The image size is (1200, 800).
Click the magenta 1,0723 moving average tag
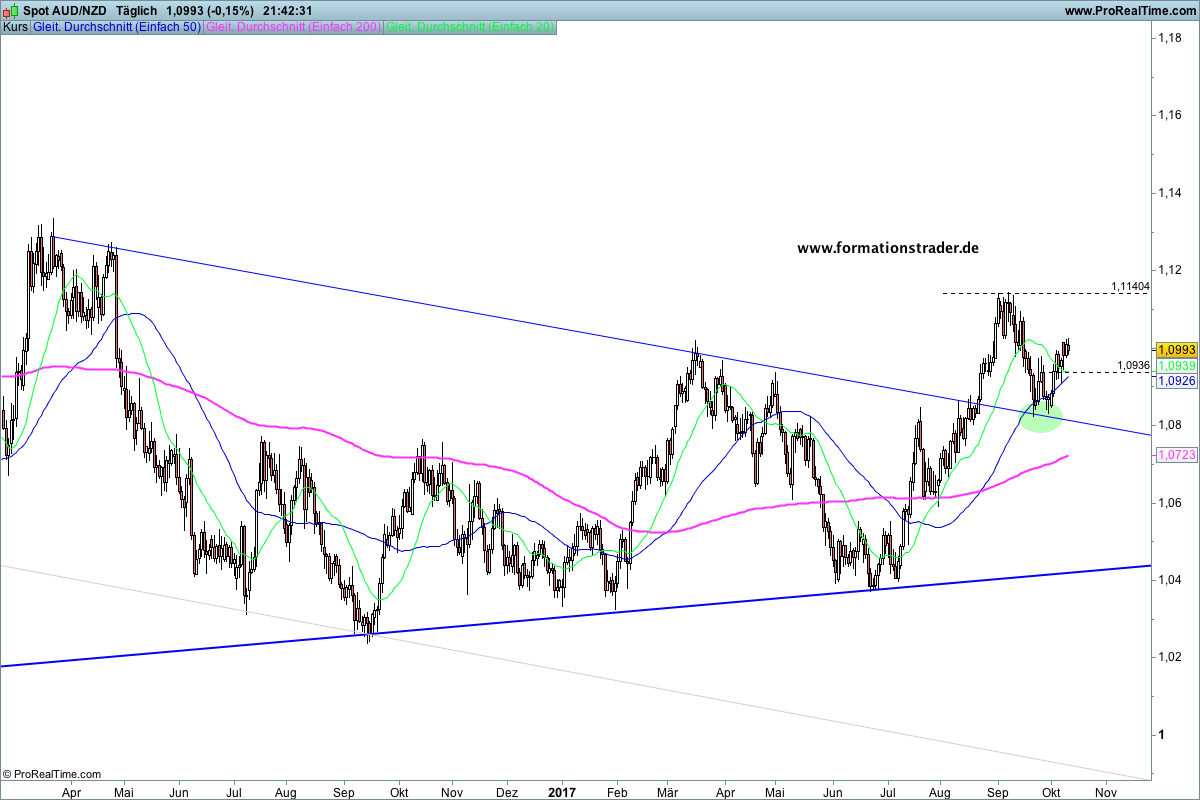coord(1175,455)
